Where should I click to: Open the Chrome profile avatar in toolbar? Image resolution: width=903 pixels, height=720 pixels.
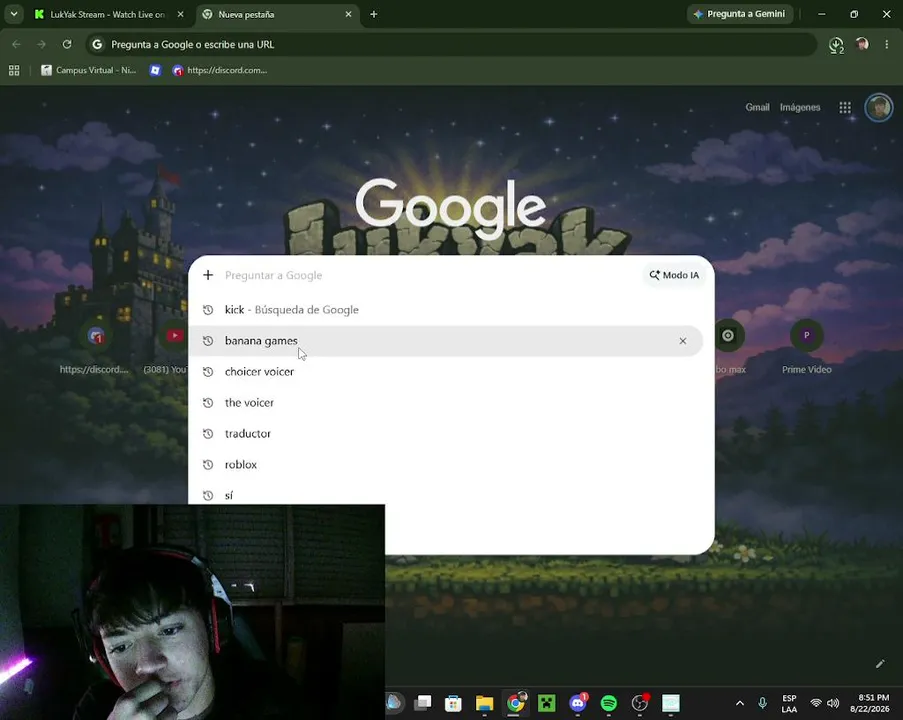pos(862,44)
